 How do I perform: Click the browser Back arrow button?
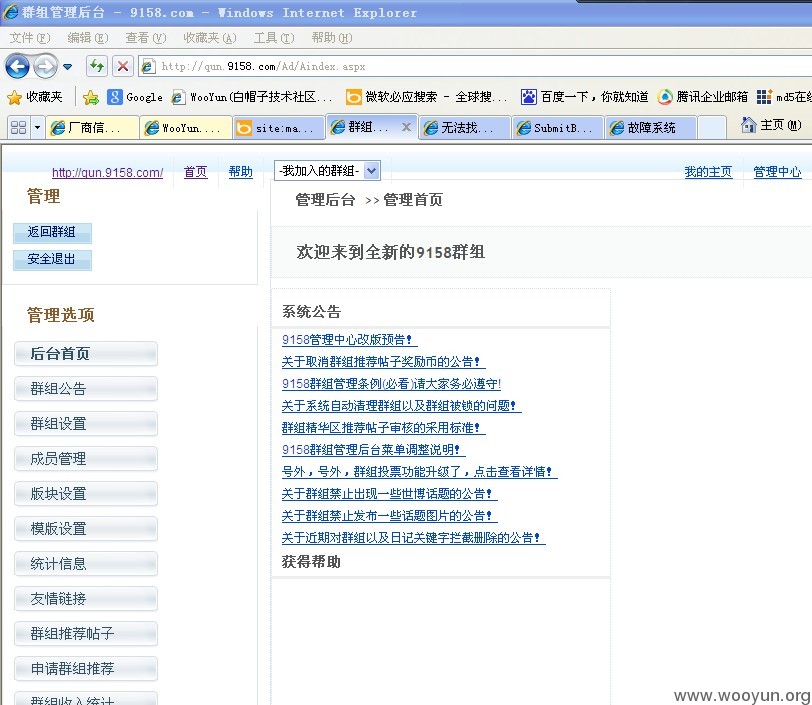(x=17, y=66)
